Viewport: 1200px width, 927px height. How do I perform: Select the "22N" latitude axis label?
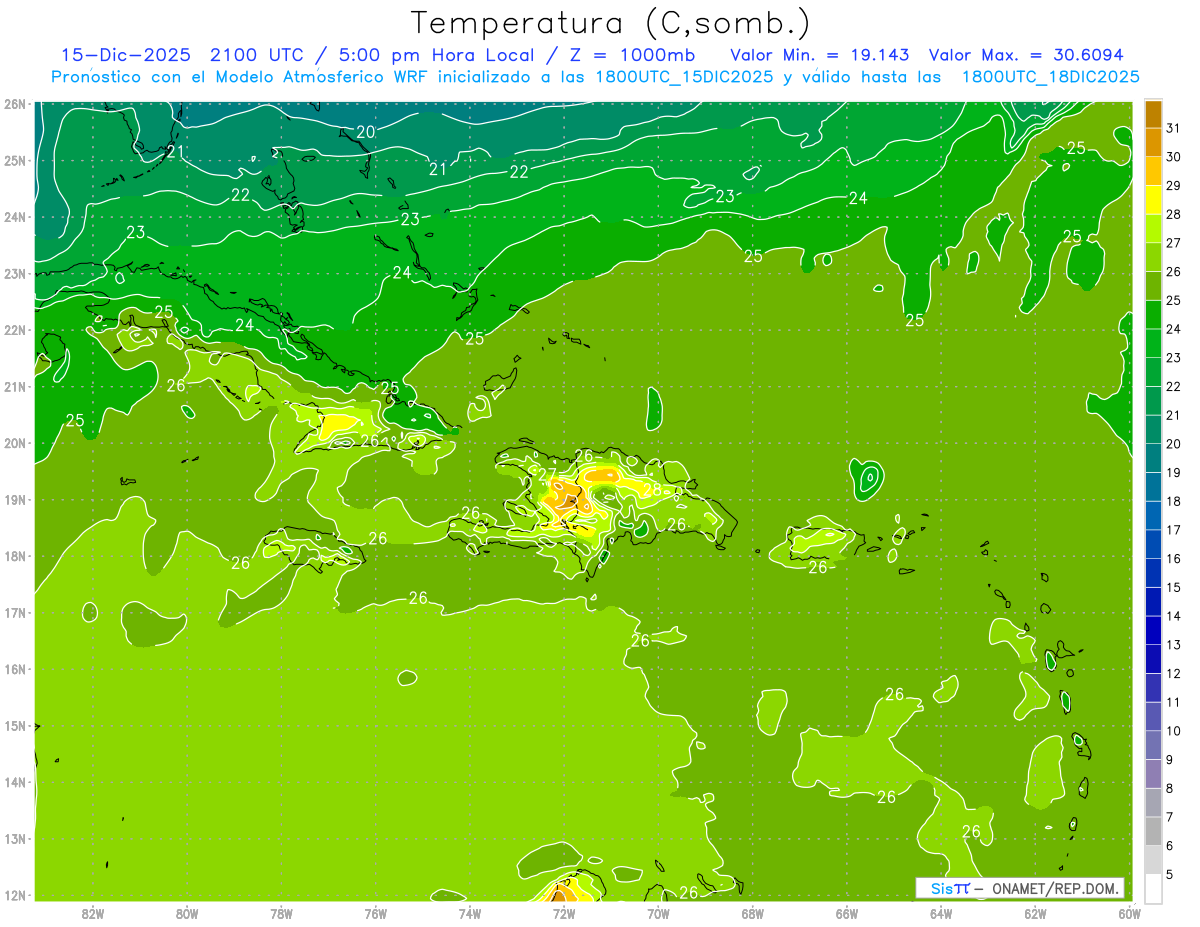click(x=14, y=330)
